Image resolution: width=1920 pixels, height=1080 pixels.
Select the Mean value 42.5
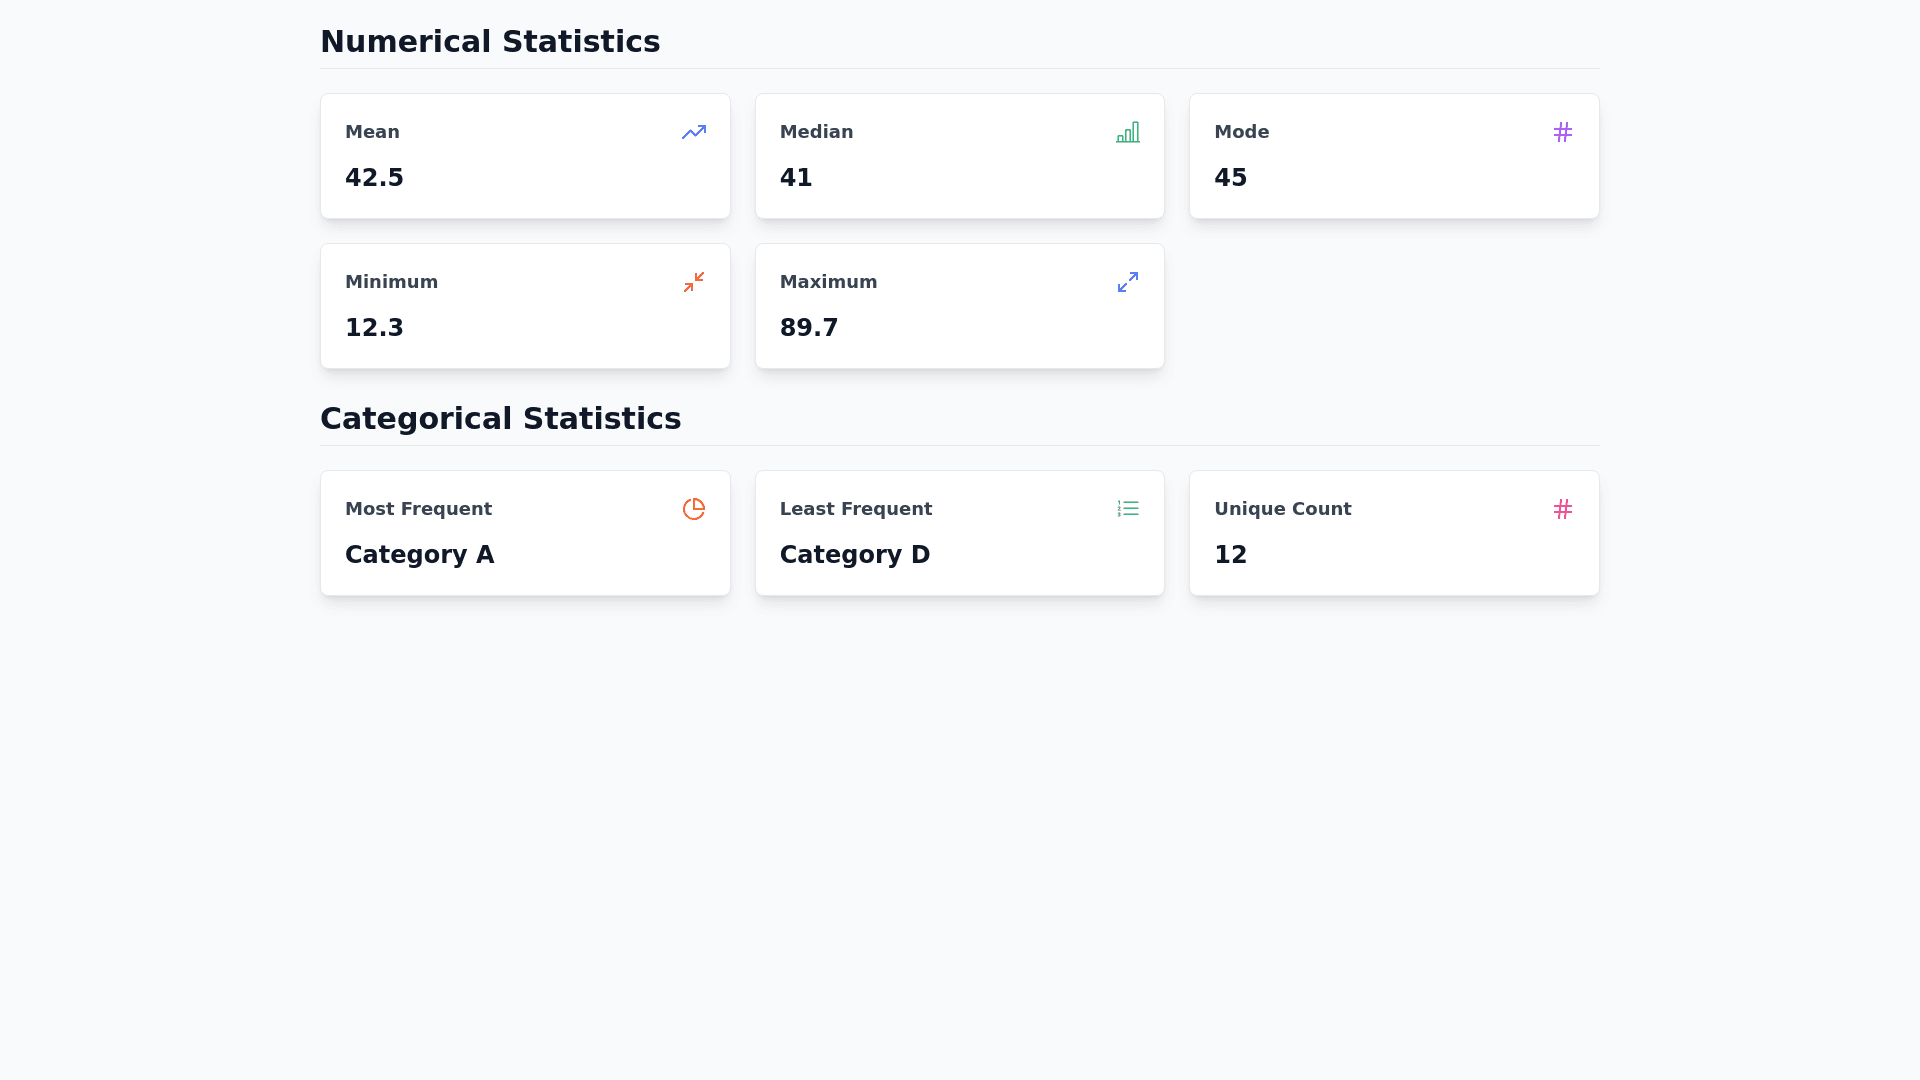coord(374,178)
